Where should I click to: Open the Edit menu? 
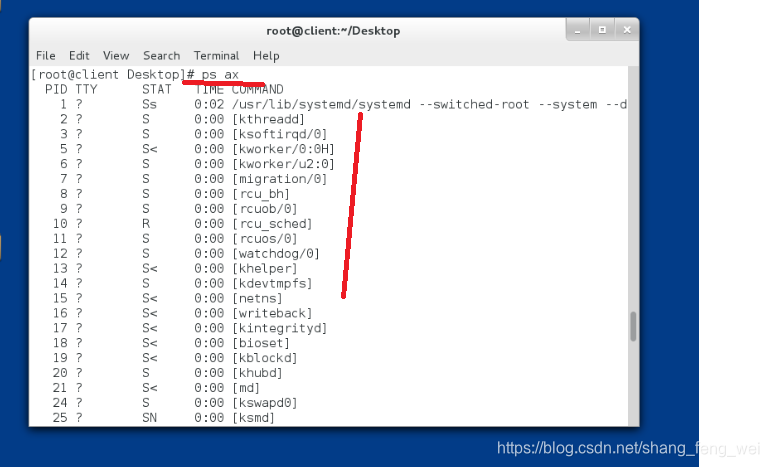point(79,55)
